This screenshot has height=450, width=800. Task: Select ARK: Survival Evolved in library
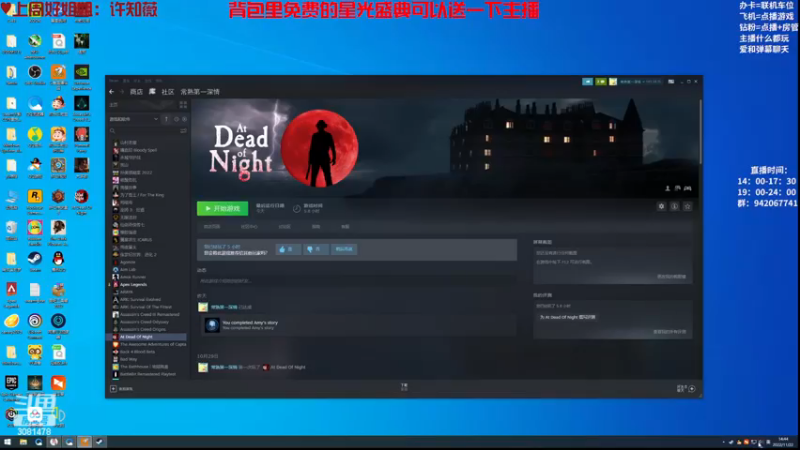140,299
